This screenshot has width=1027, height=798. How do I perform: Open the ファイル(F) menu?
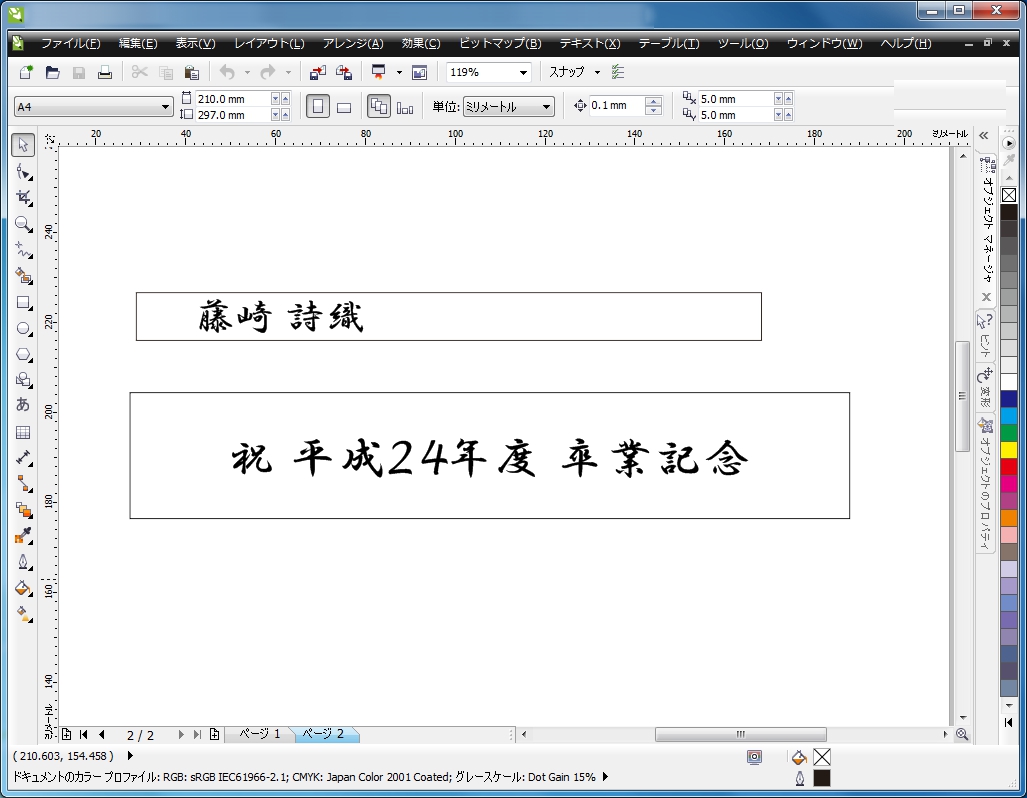coord(71,43)
